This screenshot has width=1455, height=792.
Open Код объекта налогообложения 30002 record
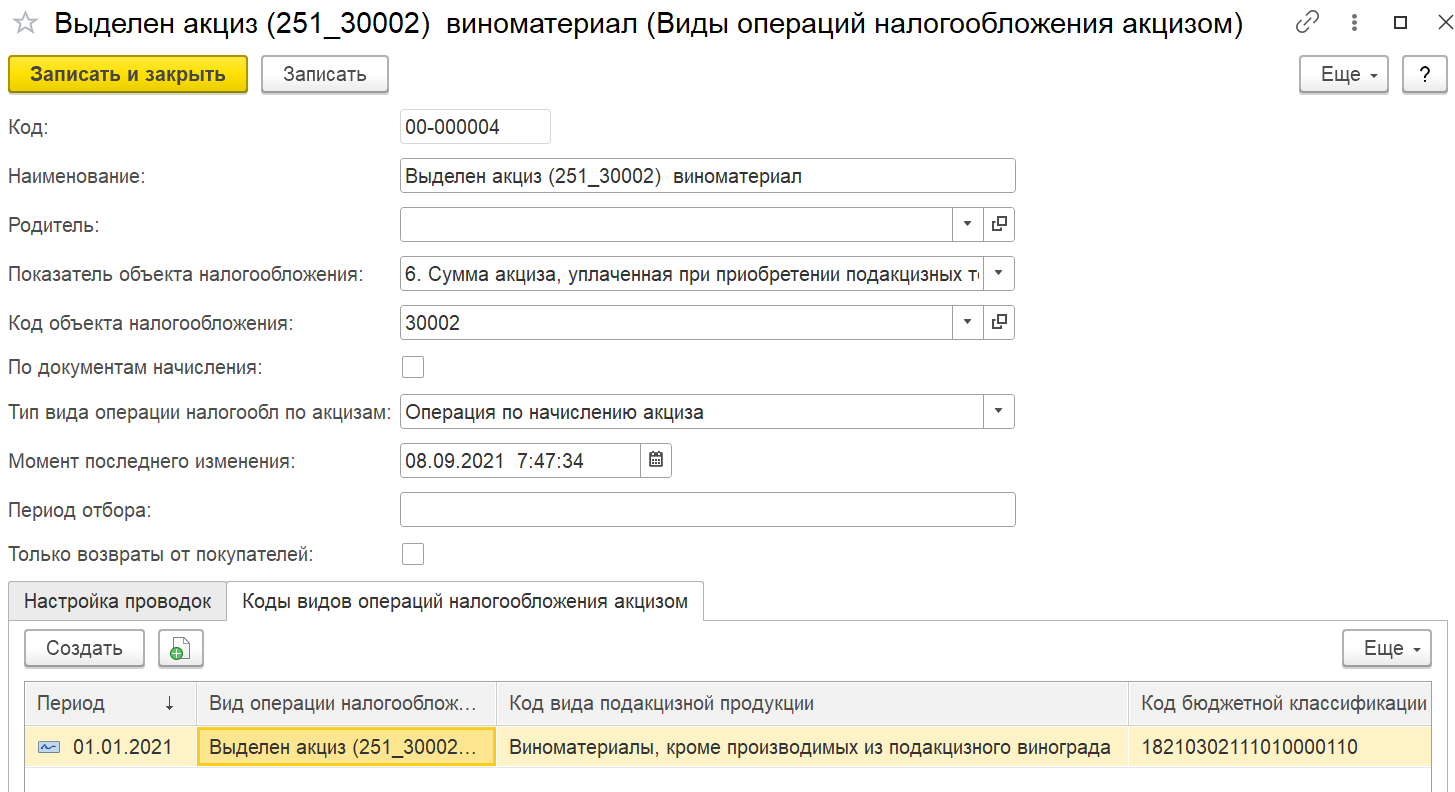click(999, 322)
